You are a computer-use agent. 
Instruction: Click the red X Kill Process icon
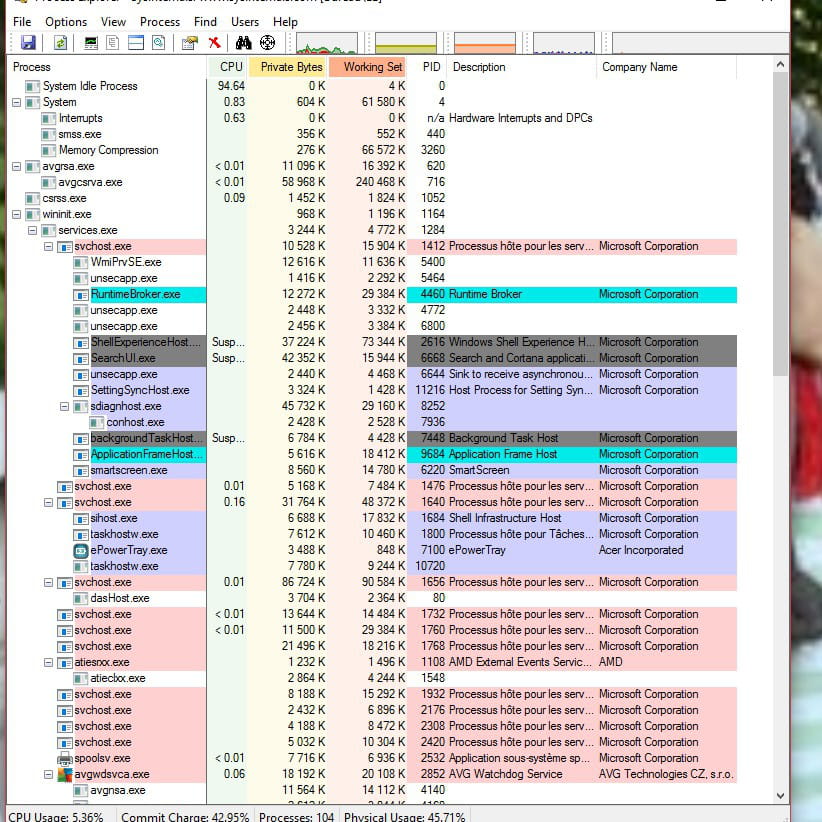click(214, 42)
